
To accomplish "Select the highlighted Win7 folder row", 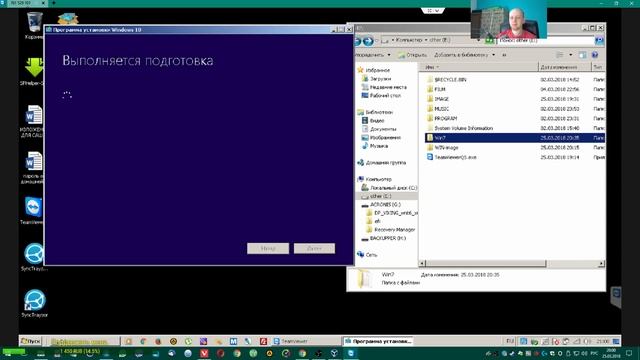I will pyautogui.click(x=515, y=138).
